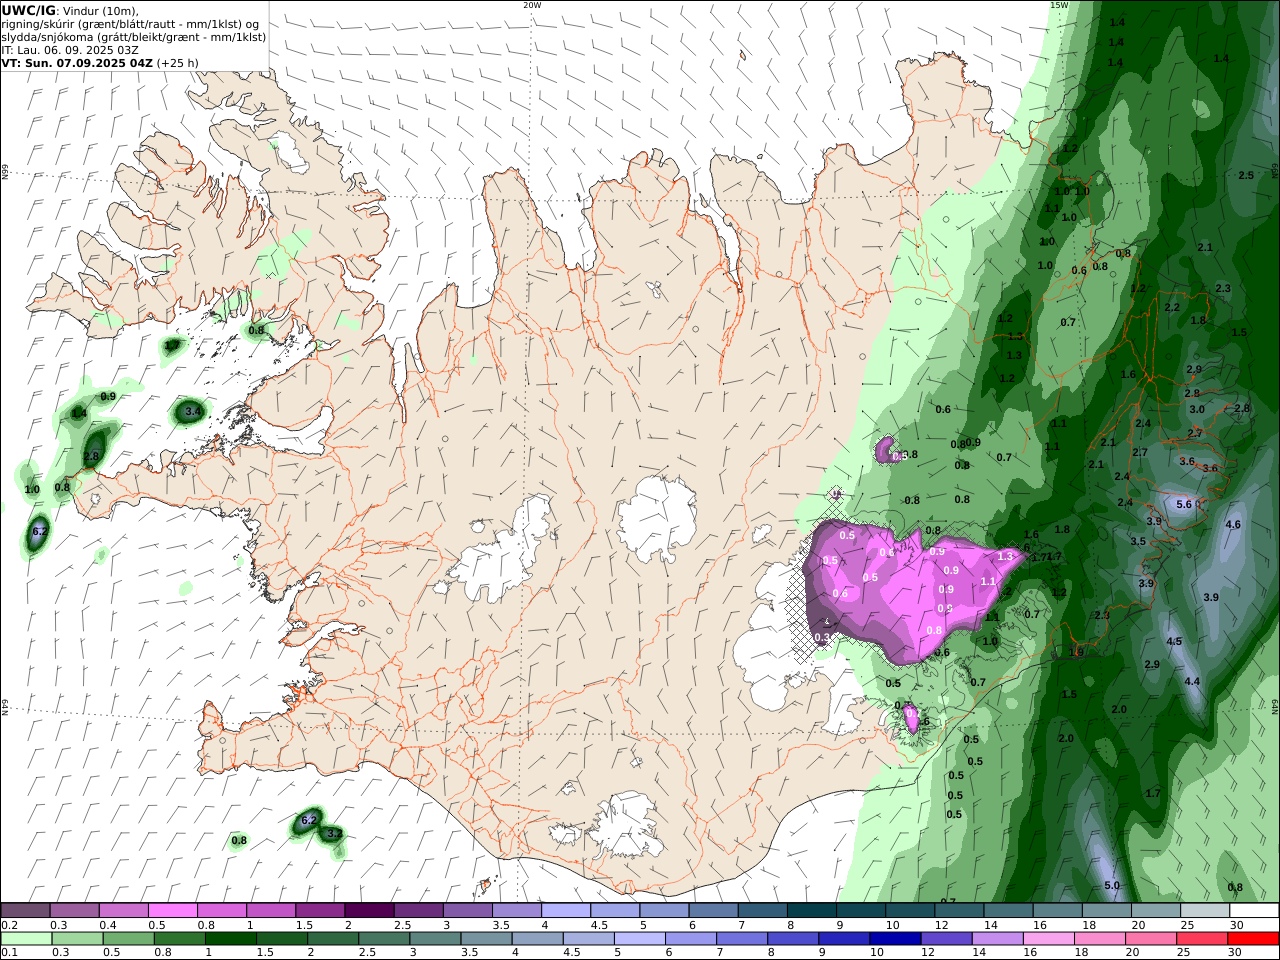Pick the dark teal 8 mm snow legend swatch
1280x960 pixels.
[811, 911]
